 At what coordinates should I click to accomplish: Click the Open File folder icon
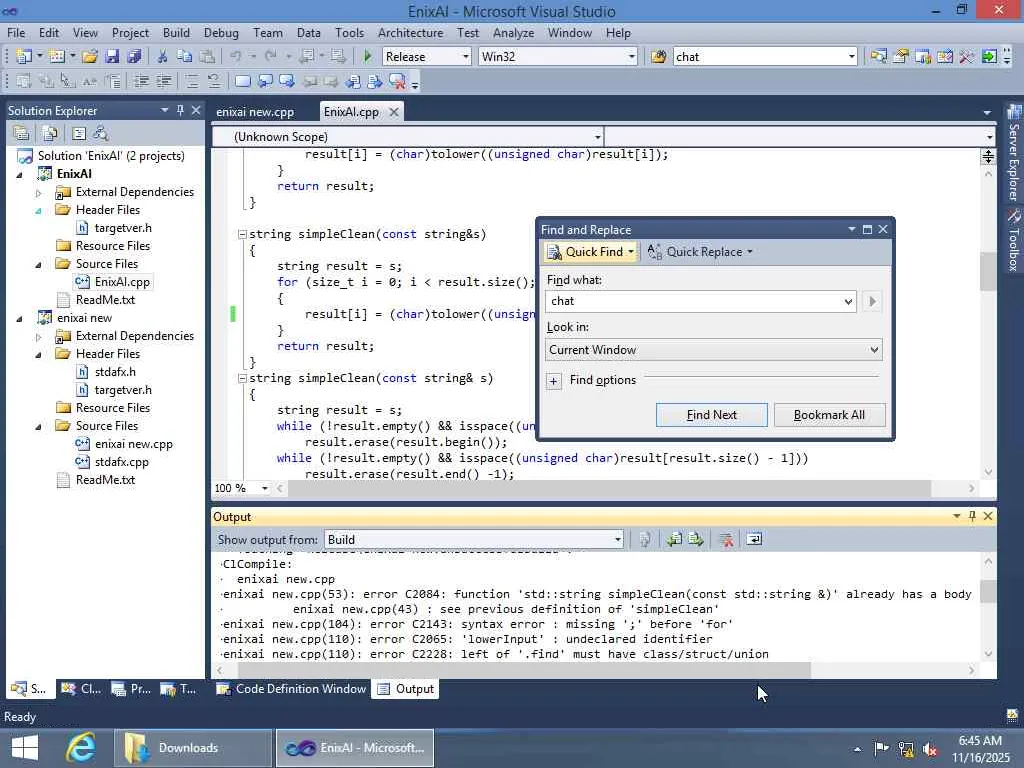[x=90, y=57]
